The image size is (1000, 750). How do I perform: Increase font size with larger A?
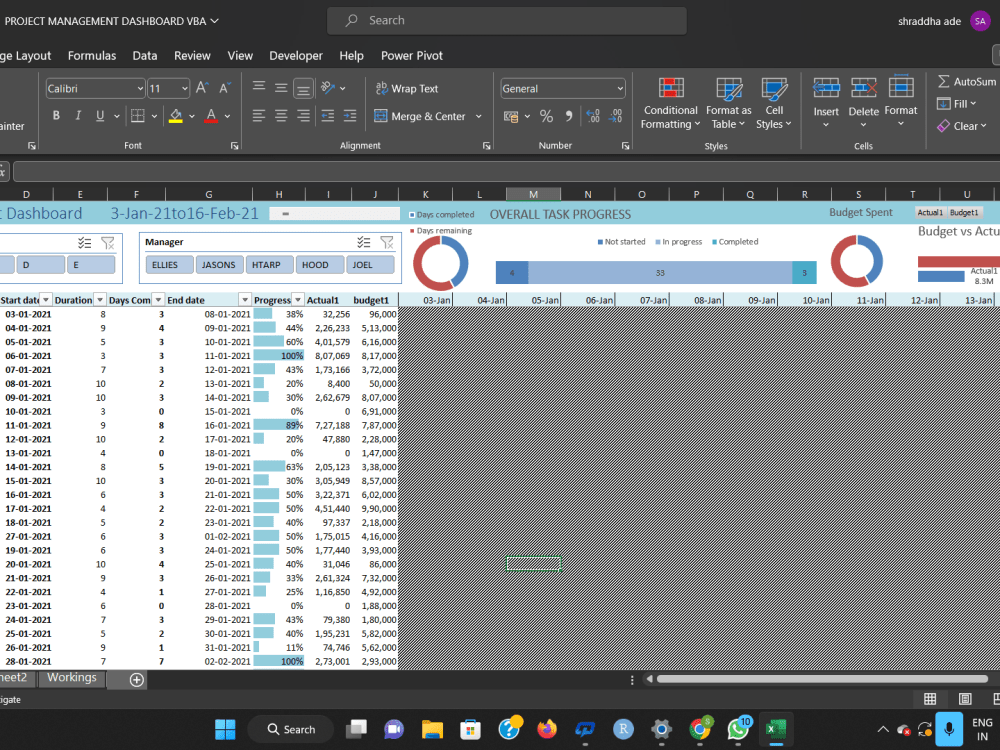[x=202, y=88]
